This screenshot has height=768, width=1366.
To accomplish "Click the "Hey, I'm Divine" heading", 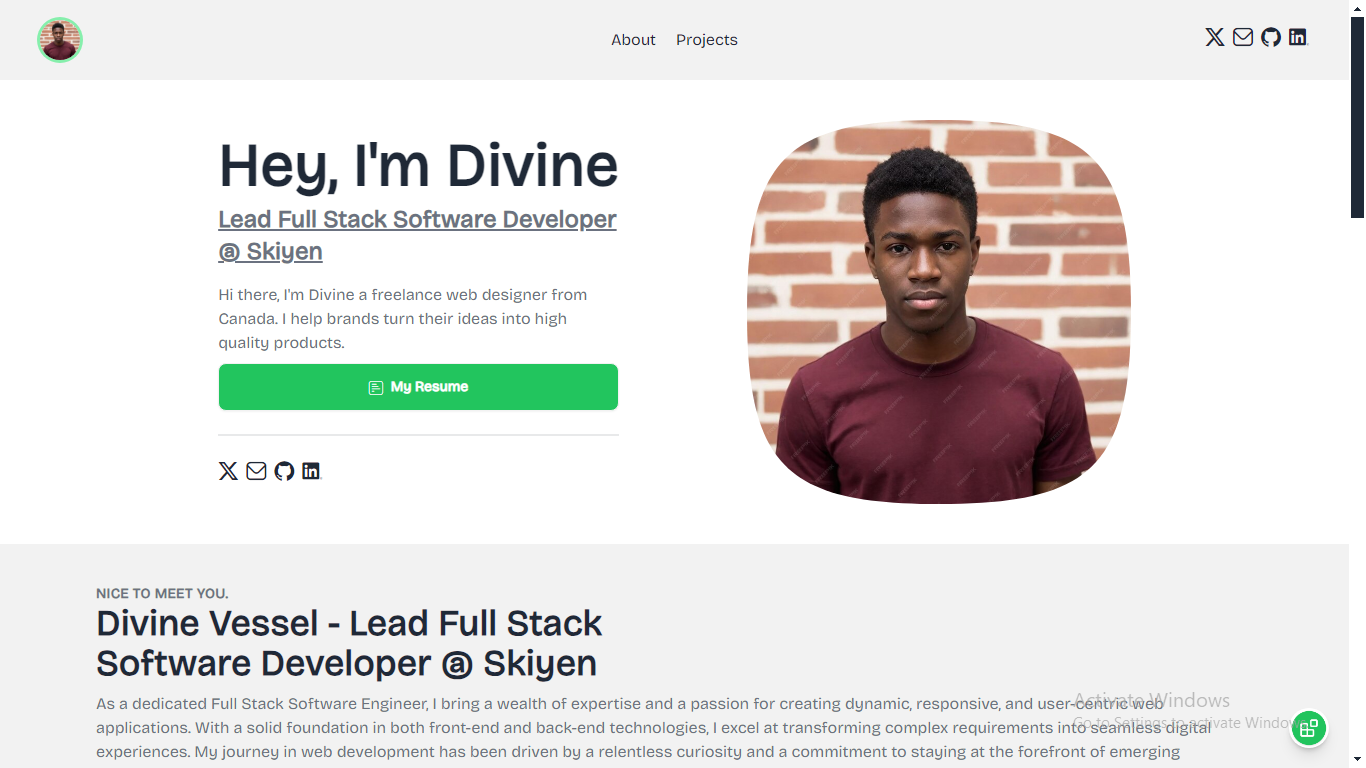I will (x=418, y=165).
